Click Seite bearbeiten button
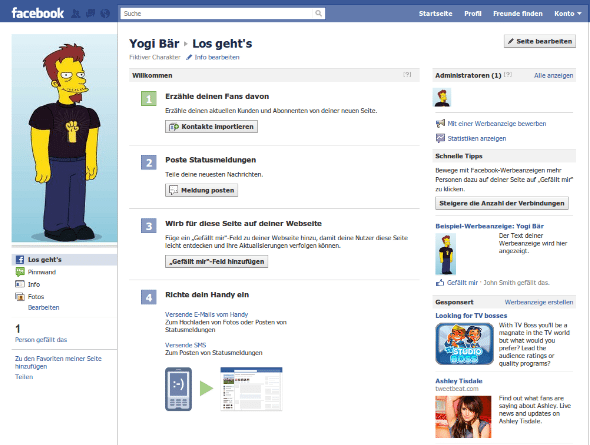The image size is (590, 445). tap(540, 41)
